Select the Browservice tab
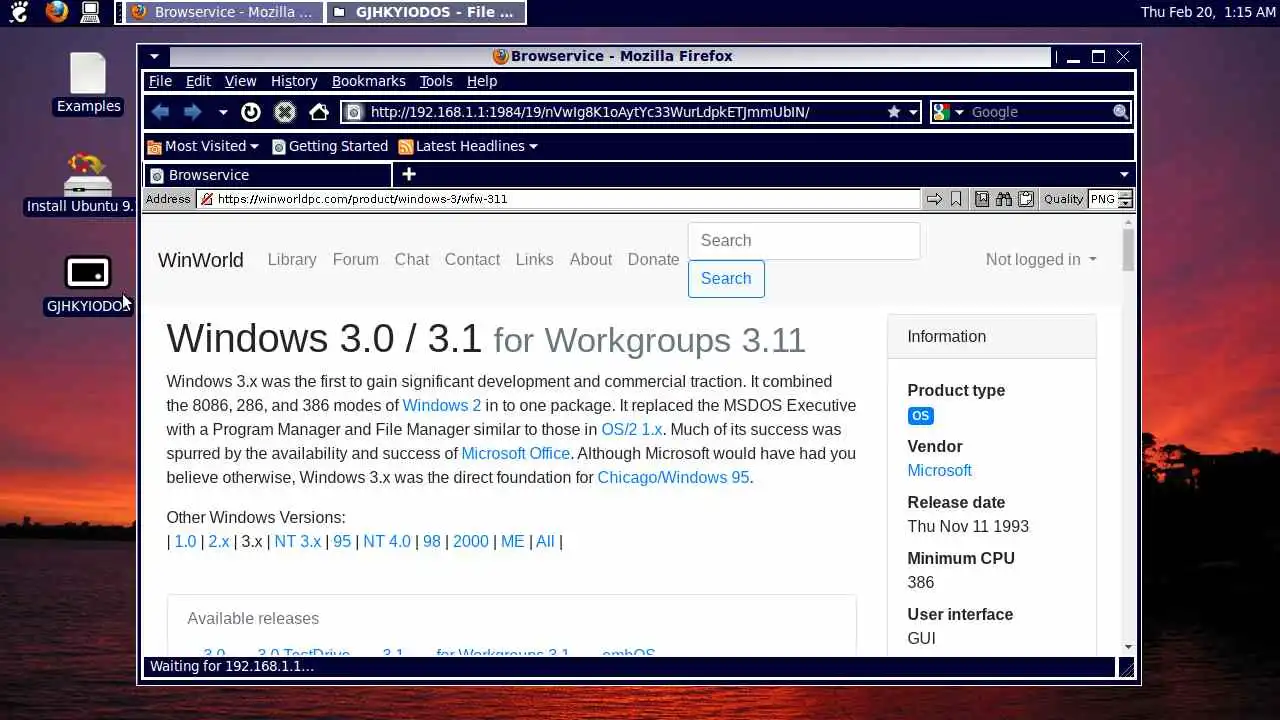Image resolution: width=1280 pixels, height=720 pixels. (x=268, y=175)
